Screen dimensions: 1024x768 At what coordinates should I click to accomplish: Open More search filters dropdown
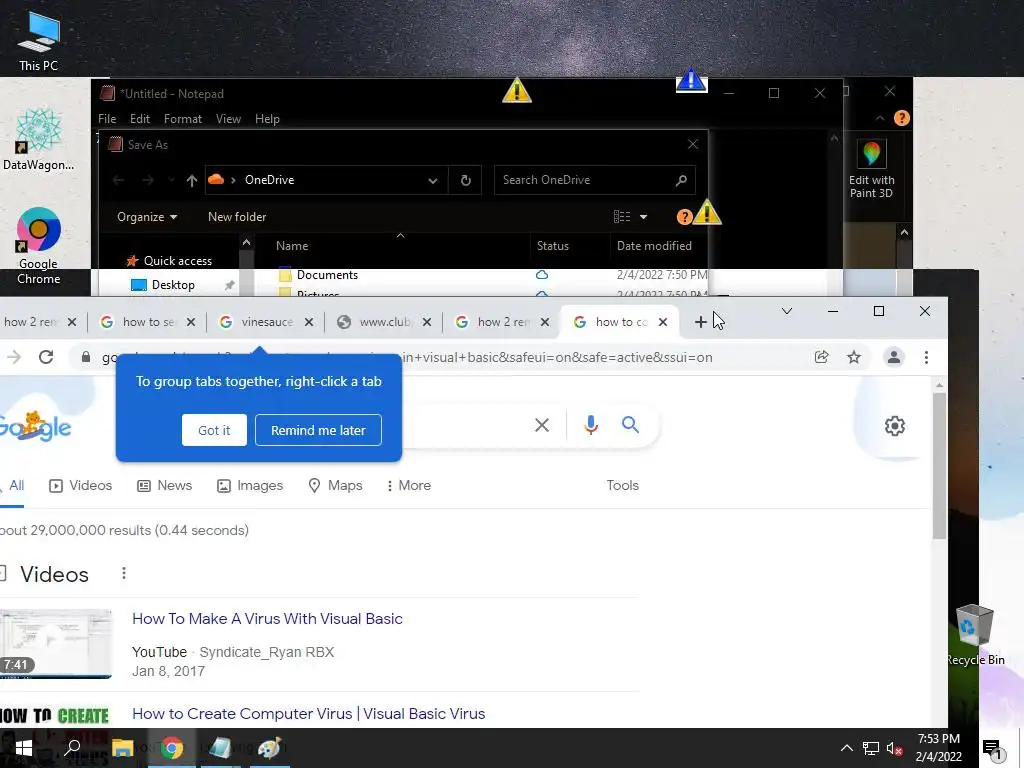click(409, 486)
